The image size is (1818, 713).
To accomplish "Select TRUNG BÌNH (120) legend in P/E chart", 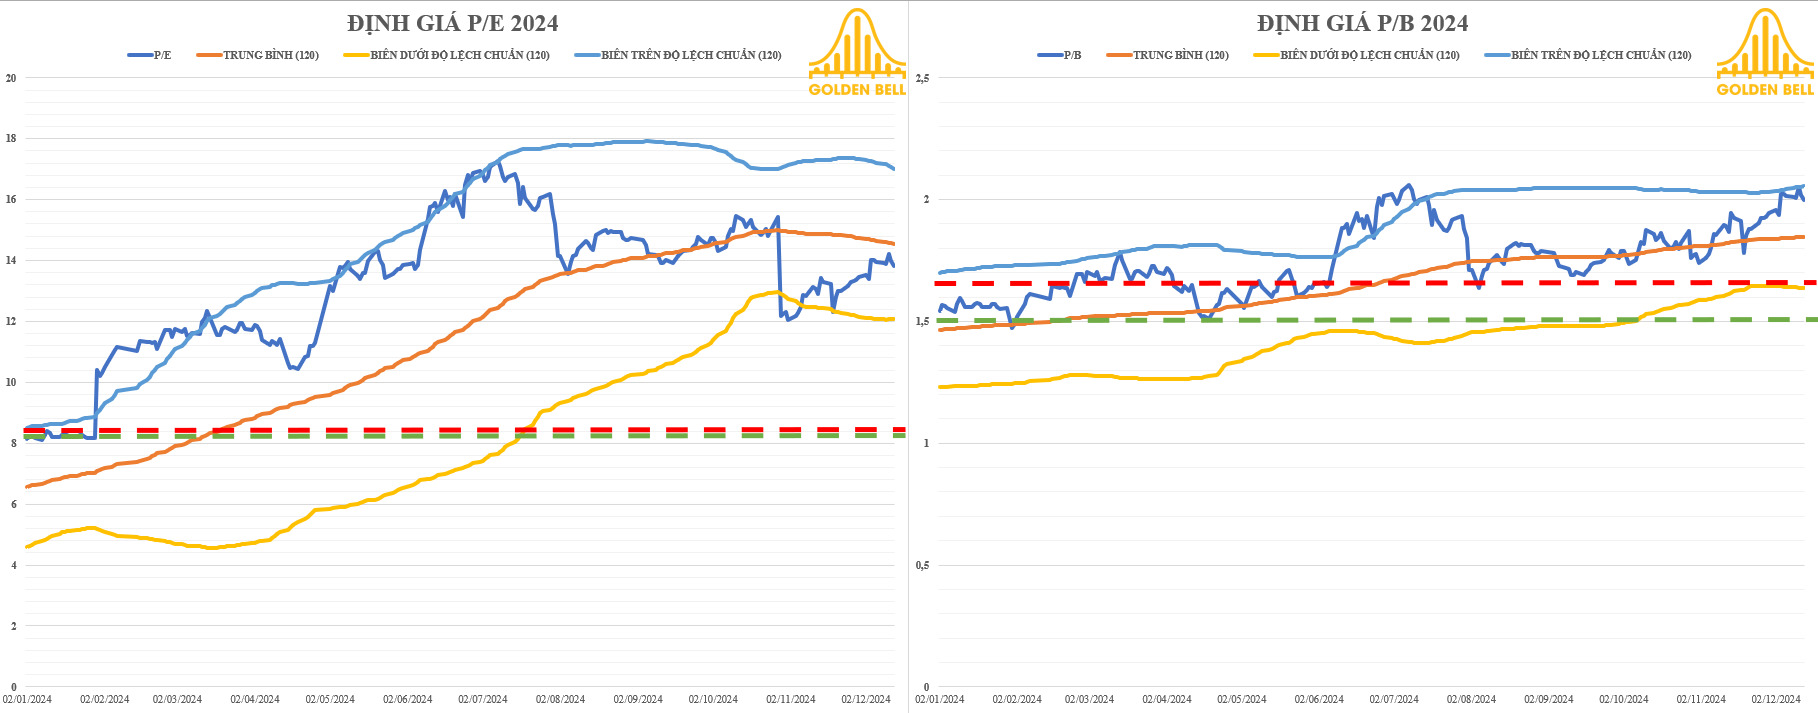I will pos(258,55).
